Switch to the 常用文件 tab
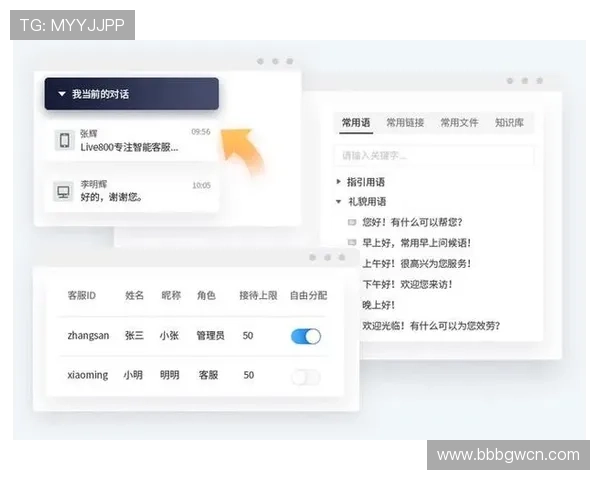The image size is (600, 480). coord(459,122)
